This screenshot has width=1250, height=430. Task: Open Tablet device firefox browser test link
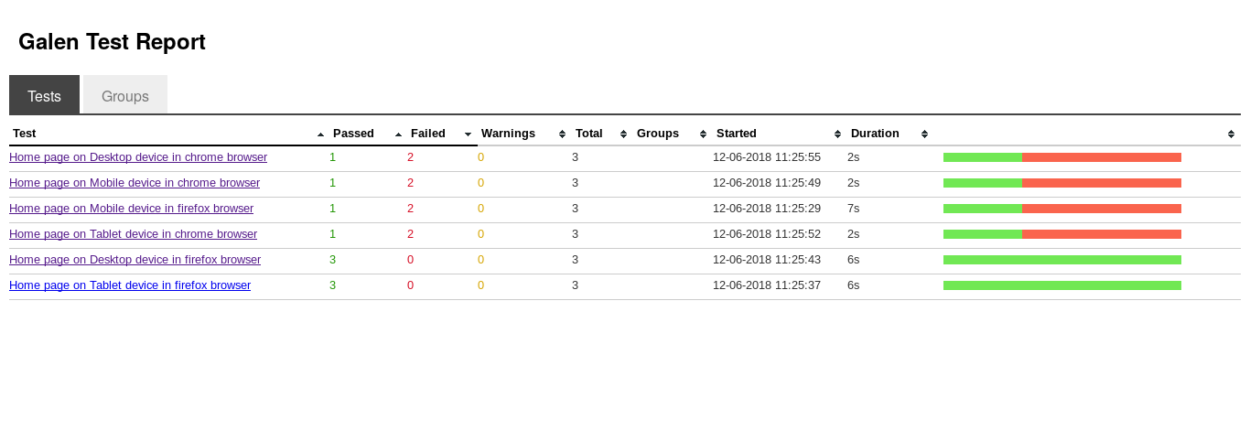[130, 285]
